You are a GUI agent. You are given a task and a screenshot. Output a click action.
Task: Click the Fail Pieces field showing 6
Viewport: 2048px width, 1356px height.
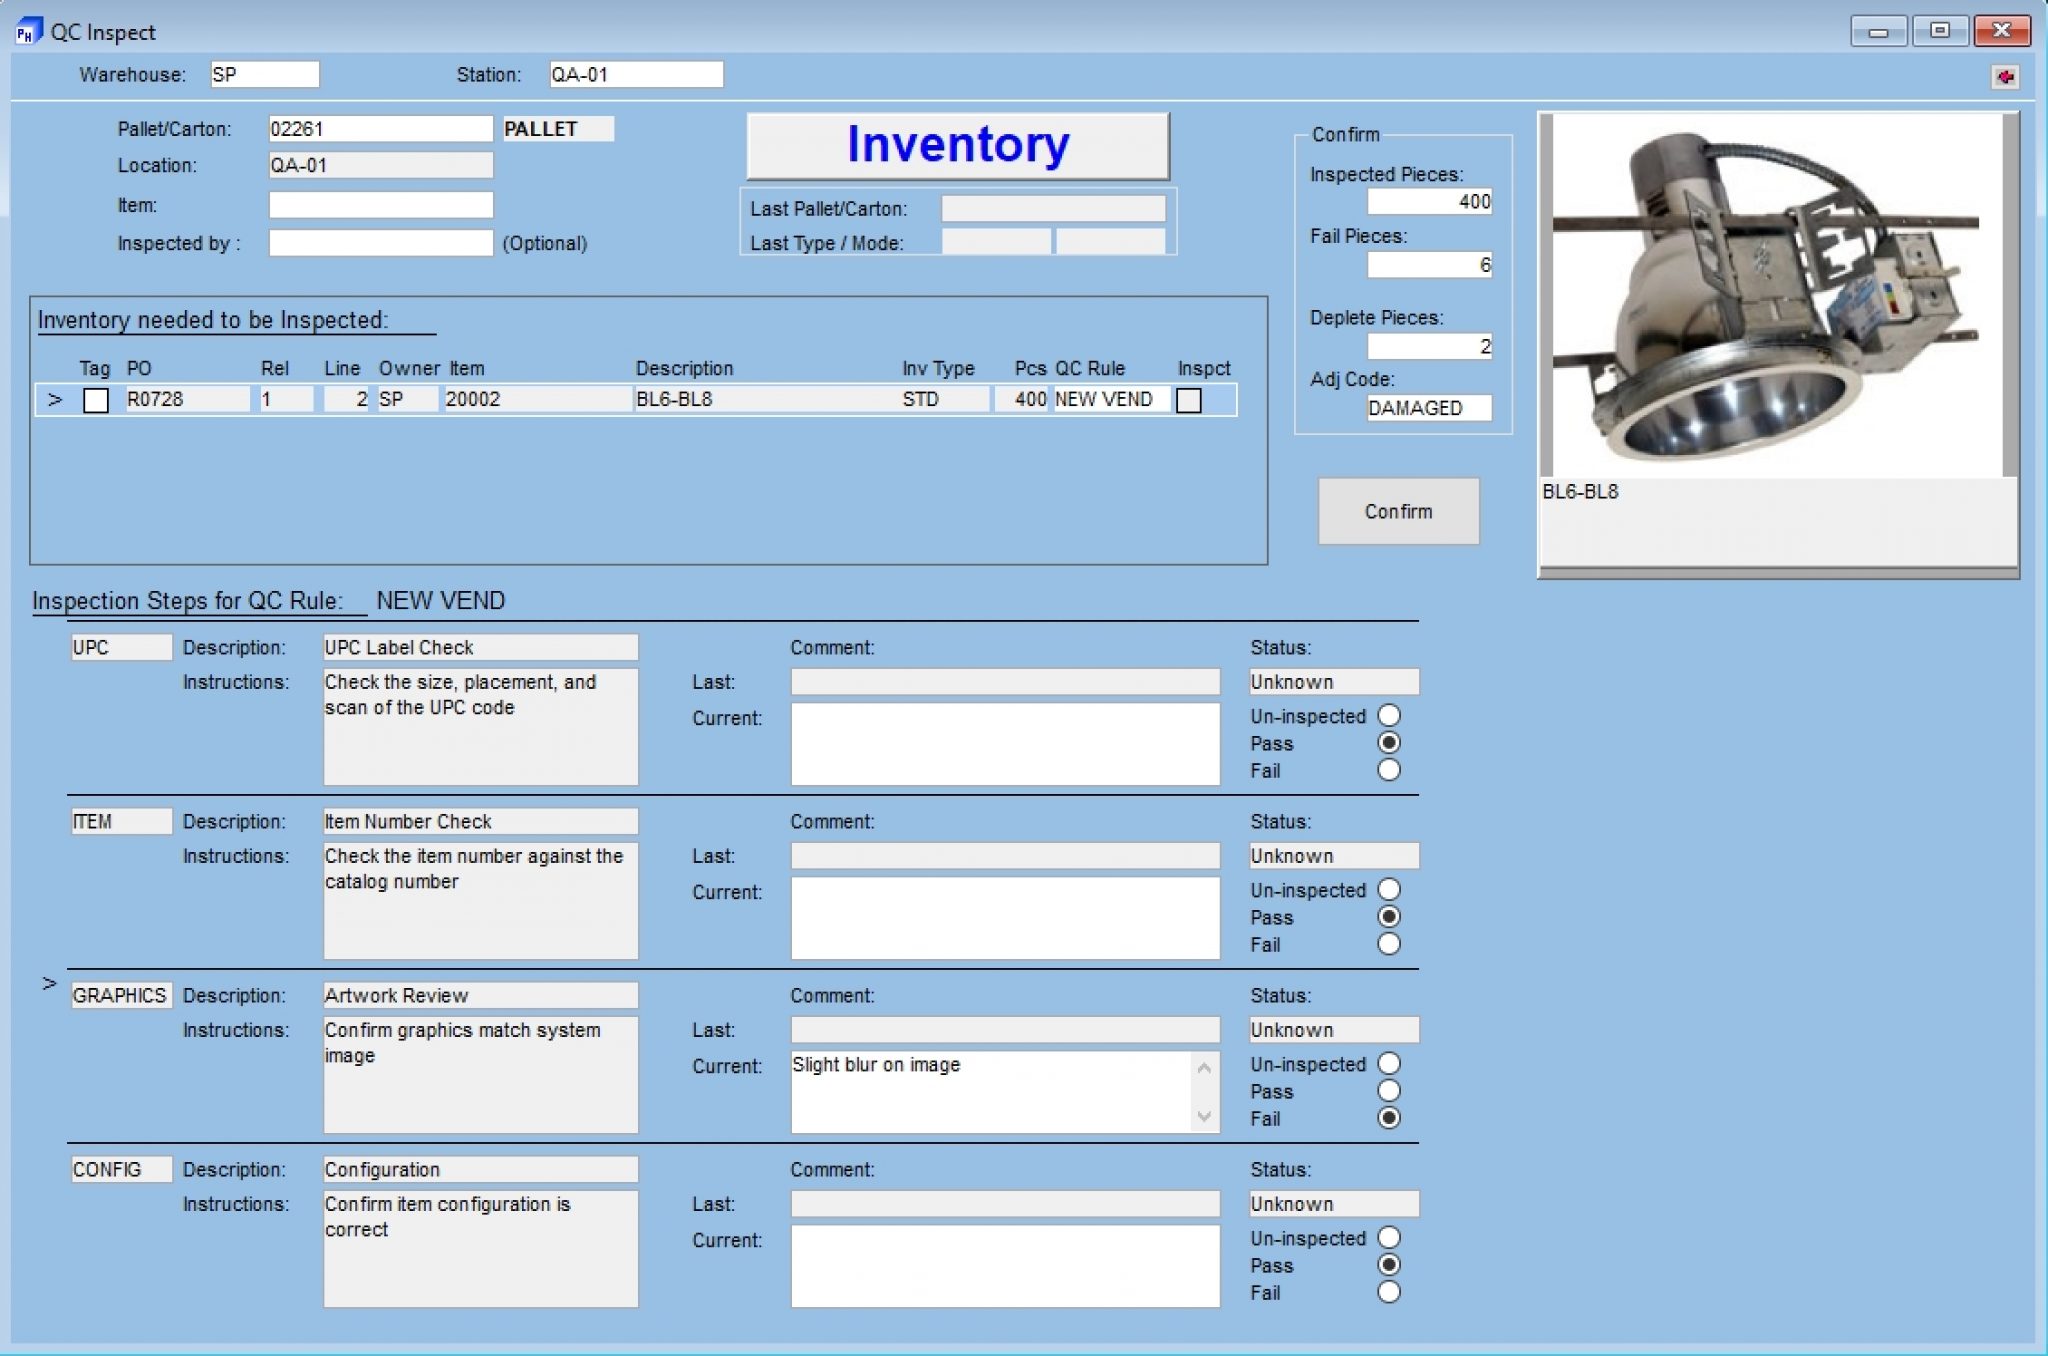point(1429,265)
